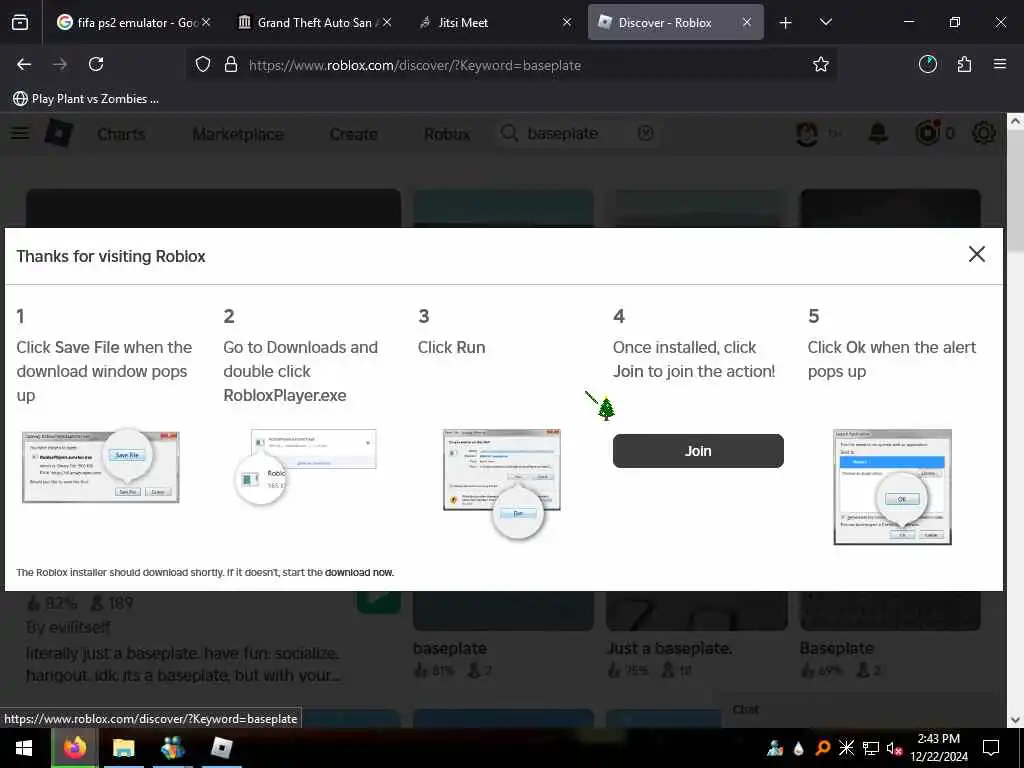
Task: Click the Firefox taskbar icon
Action: (74, 748)
